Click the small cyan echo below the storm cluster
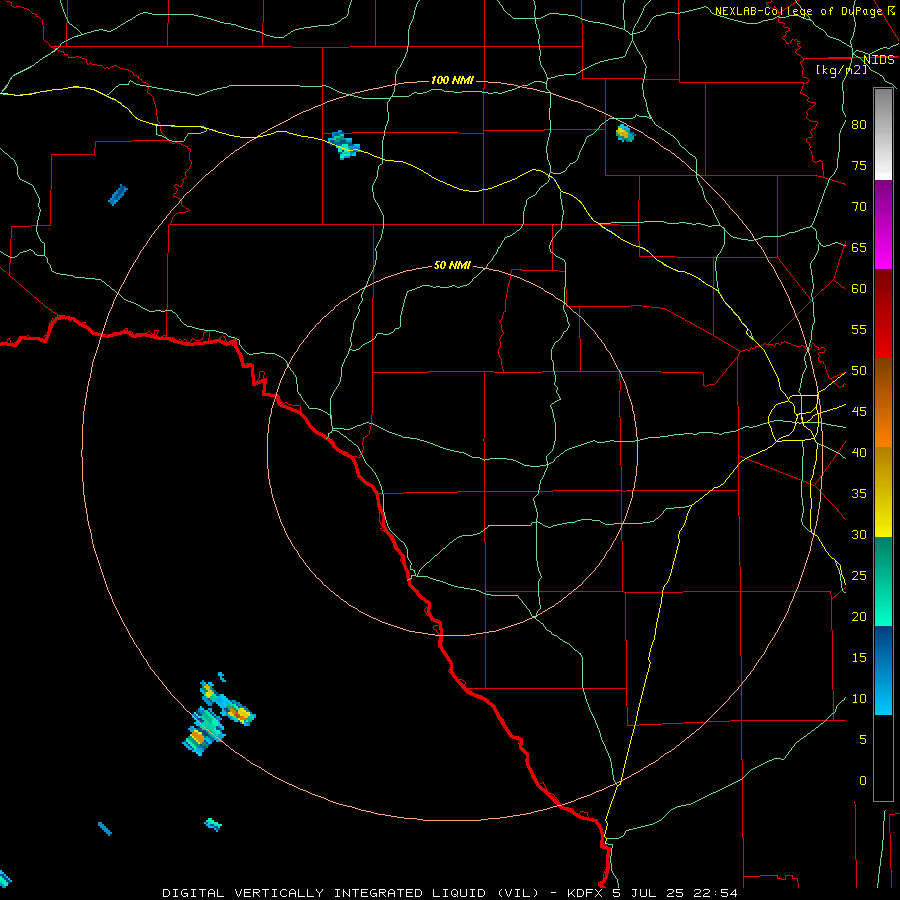The height and width of the screenshot is (900, 900). 213,824
